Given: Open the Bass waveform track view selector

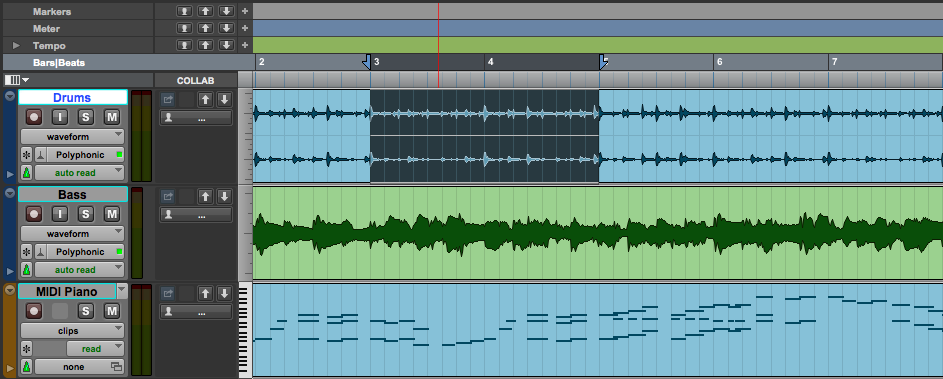Looking at the screenshot, I should (73, 233).
